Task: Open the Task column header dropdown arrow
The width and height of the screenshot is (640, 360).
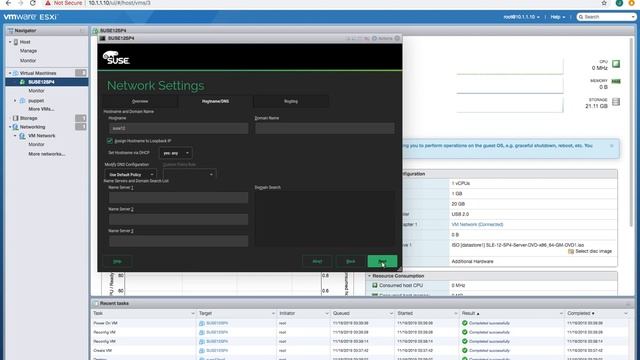Action: coord(193,313)
